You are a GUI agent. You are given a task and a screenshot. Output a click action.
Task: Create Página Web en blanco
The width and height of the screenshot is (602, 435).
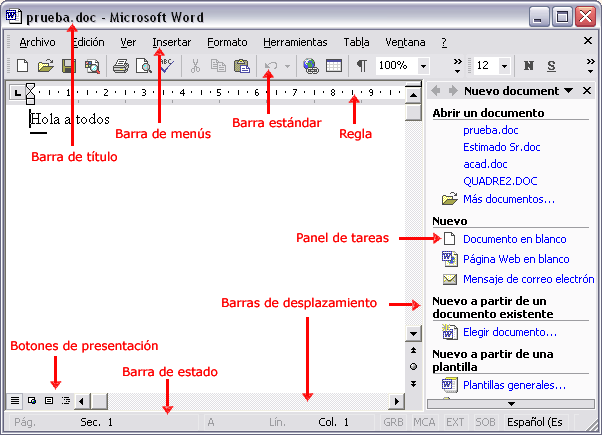coord(516,259)
